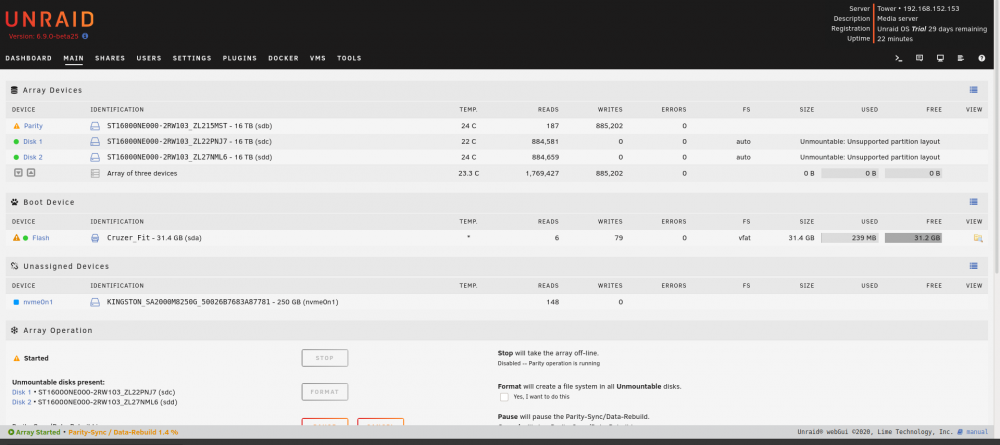Image resolution: width=1000 pixels, height=445 pixels.
Task: Click Disk 1 green status indicator
Action: click(17, 142)
